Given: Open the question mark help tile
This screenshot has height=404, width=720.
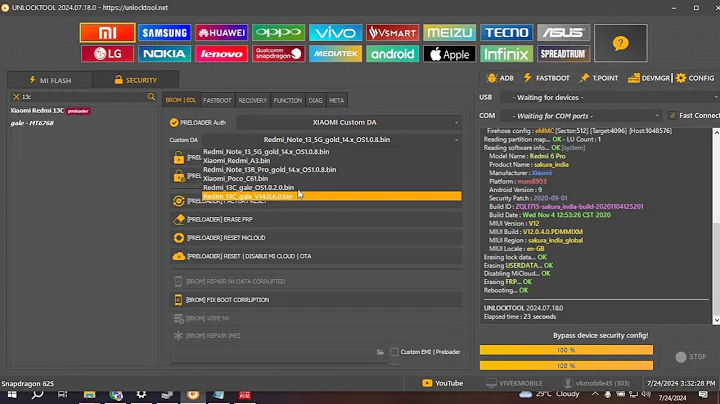Looking at the screenshot, I should point(620,43).
